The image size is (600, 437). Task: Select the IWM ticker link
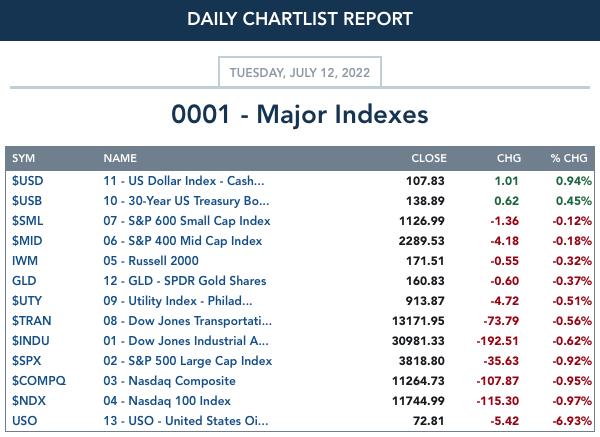25,261
